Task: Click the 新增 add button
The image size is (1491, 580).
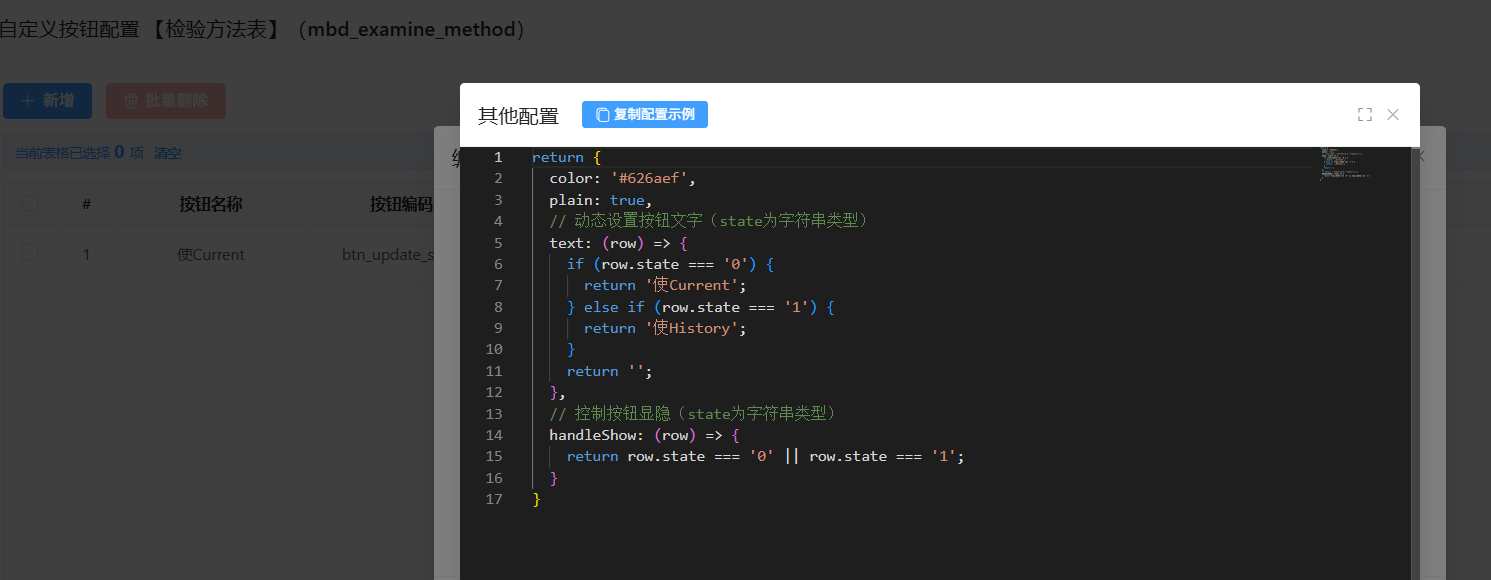Action: (47, 101)
